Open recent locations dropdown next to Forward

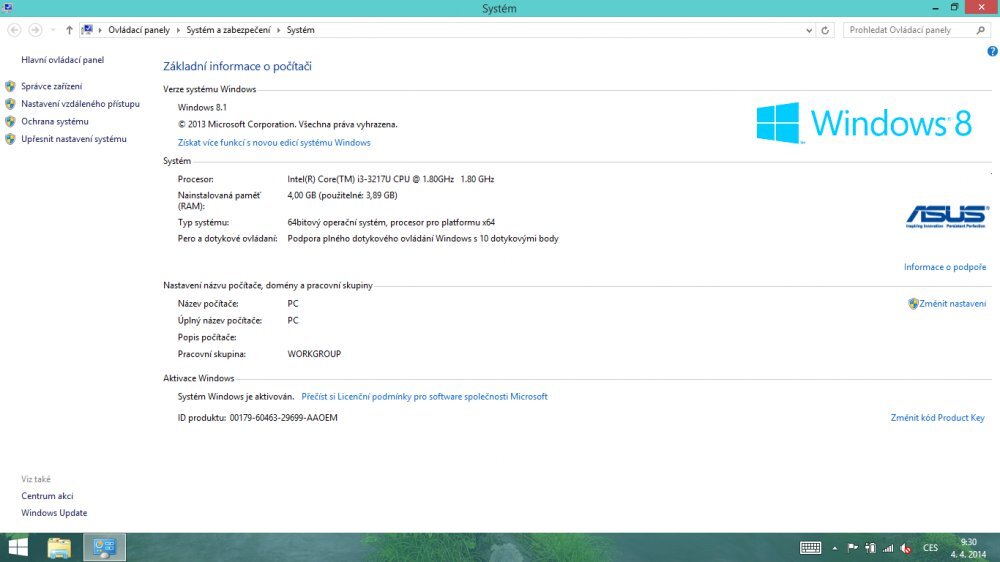point(52,30)
